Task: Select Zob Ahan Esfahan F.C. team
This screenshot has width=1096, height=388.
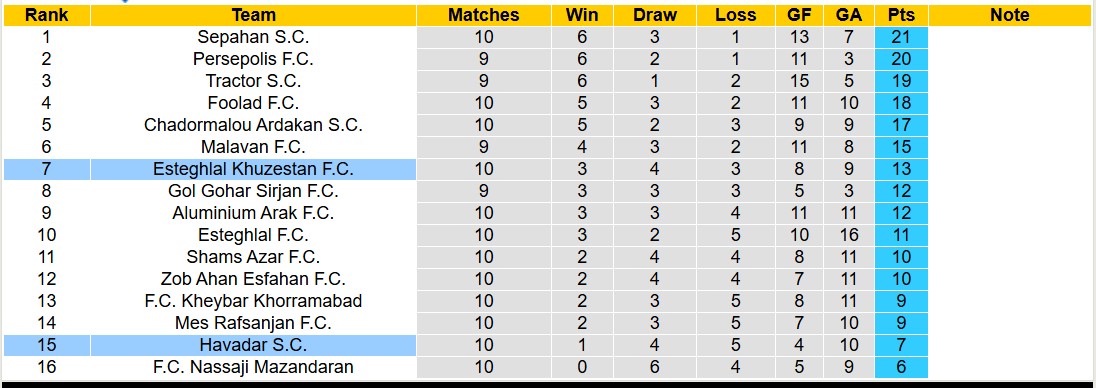Action: point(253,279)
